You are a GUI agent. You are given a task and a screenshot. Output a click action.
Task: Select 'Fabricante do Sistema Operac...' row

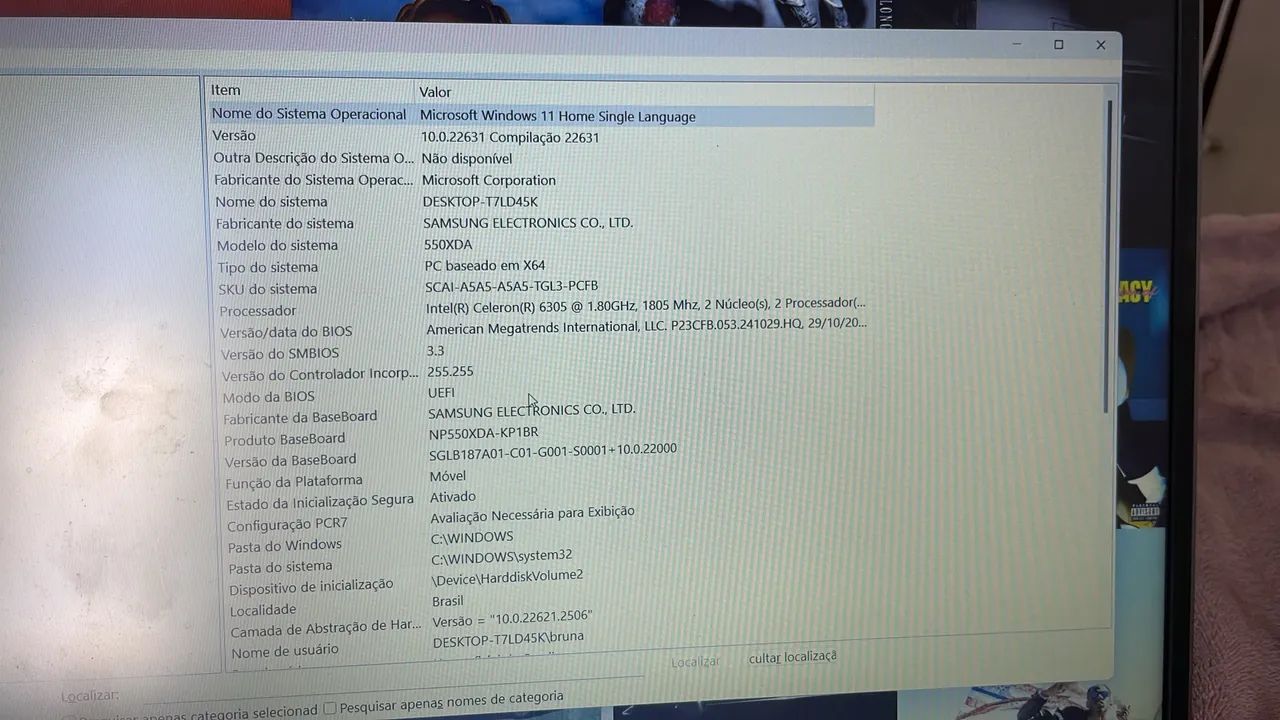313,180
